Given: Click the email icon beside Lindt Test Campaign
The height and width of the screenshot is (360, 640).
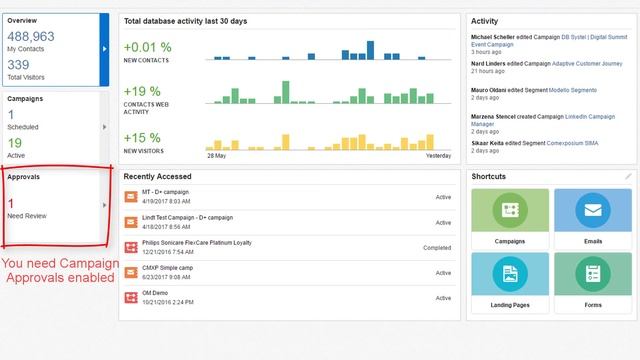Looking at the screenshot, I should [x=131, y=222].
